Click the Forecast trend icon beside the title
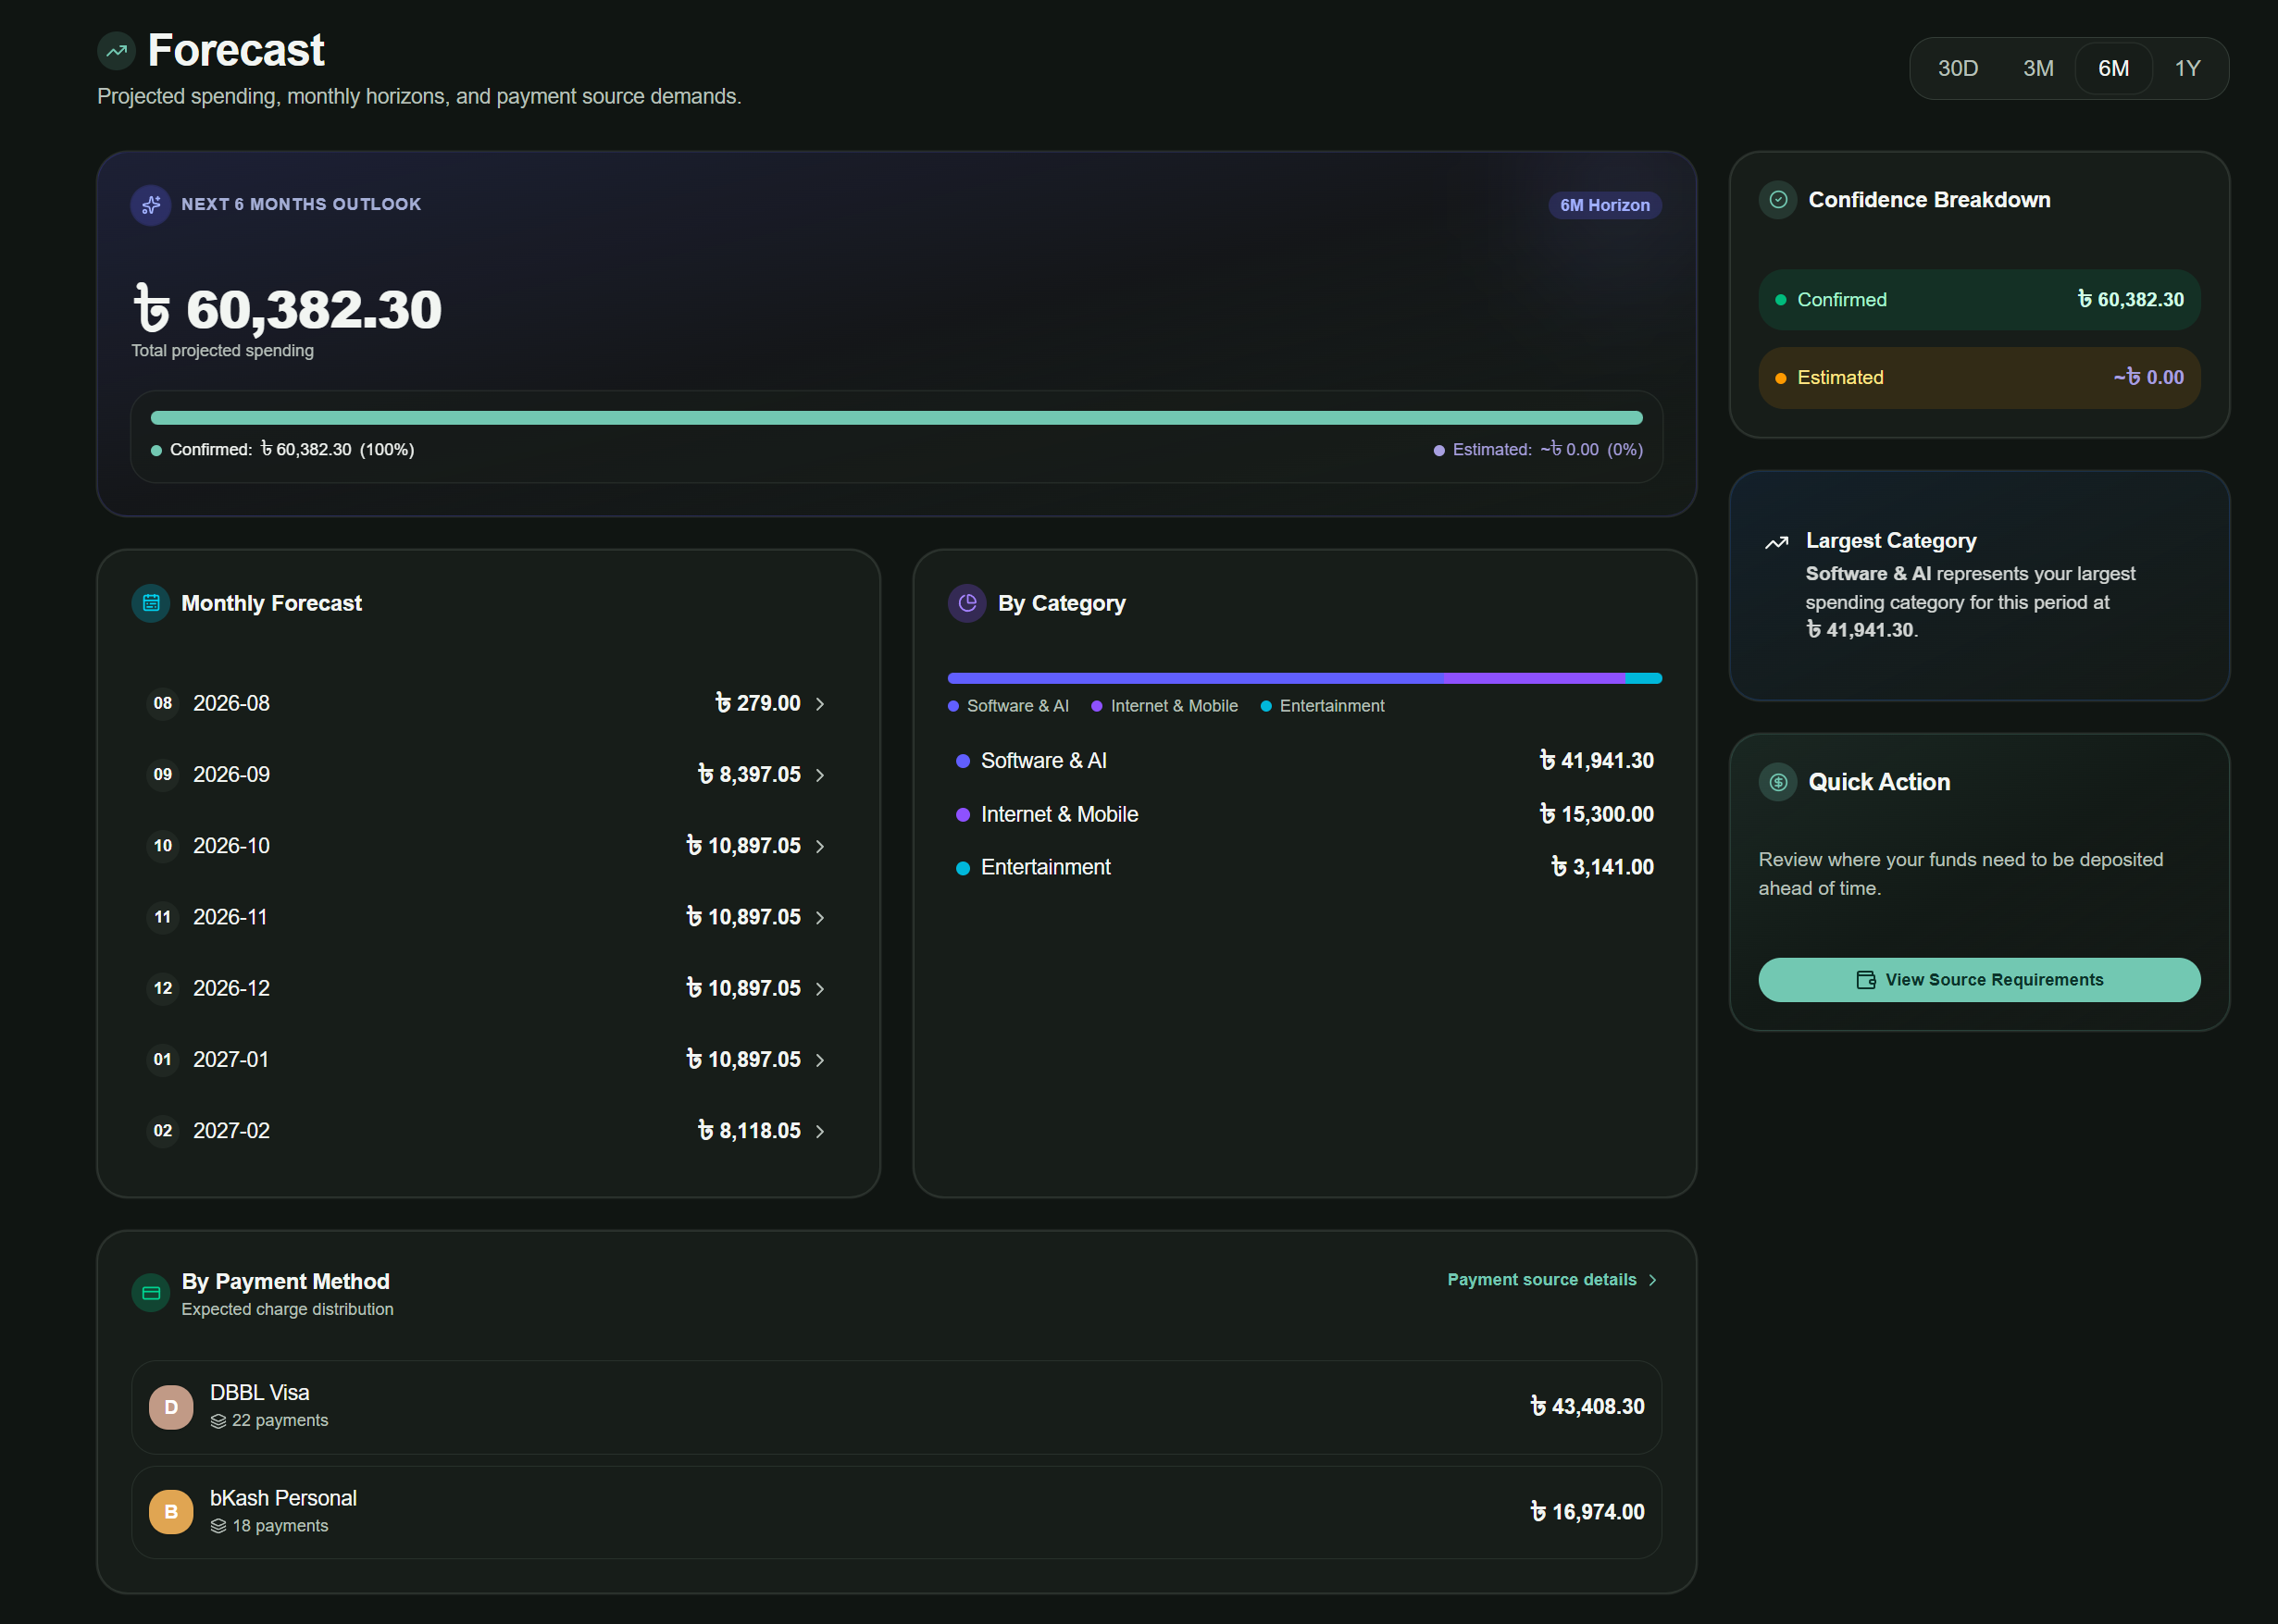This screenshot has width=2278, height=1624. [x=116, y=51]
